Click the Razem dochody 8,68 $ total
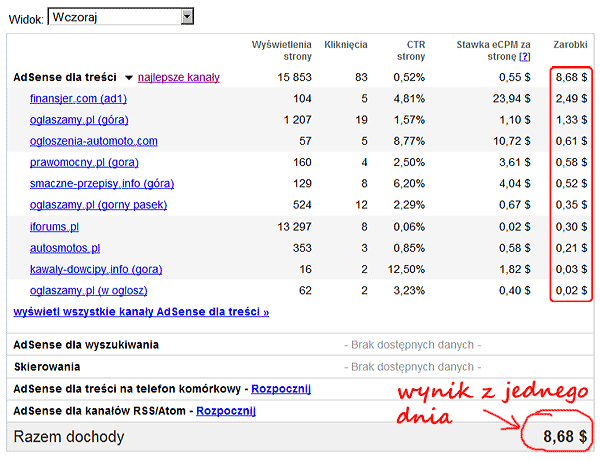The image size is (600, 461). (565, 437)
